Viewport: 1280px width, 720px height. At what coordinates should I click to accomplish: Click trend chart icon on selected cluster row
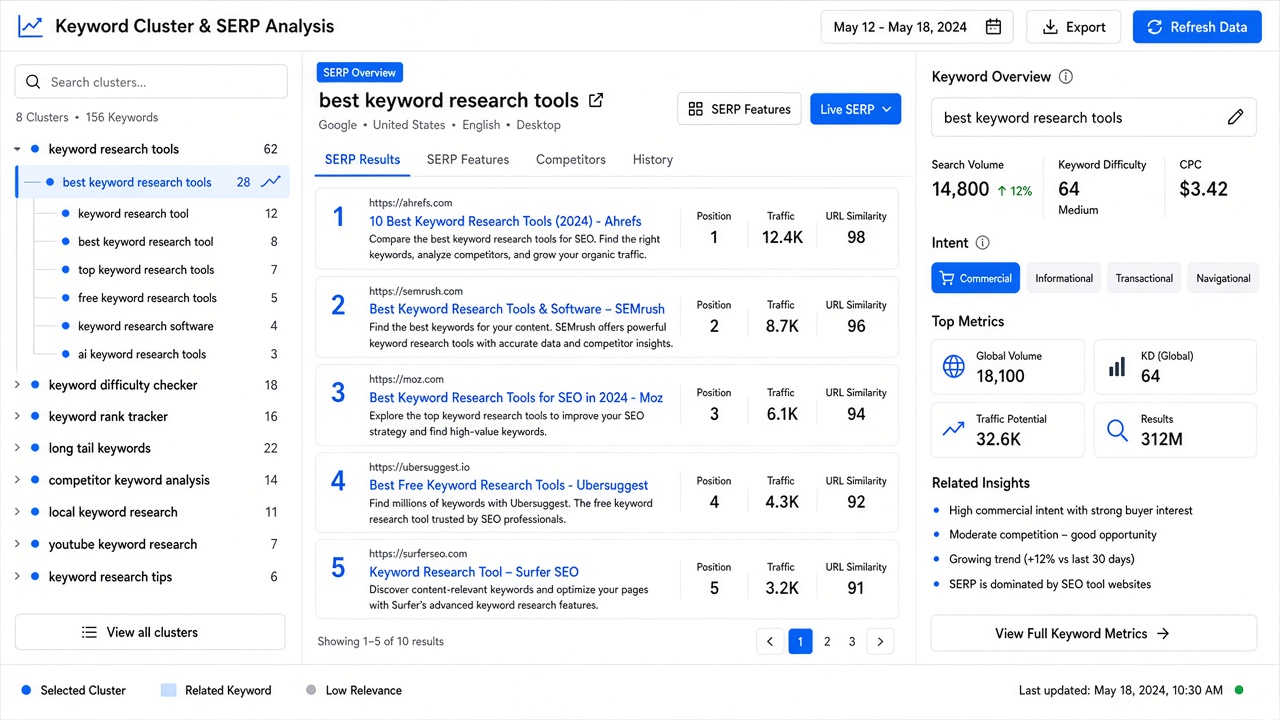pyautogui.click(x=270, y=182)
